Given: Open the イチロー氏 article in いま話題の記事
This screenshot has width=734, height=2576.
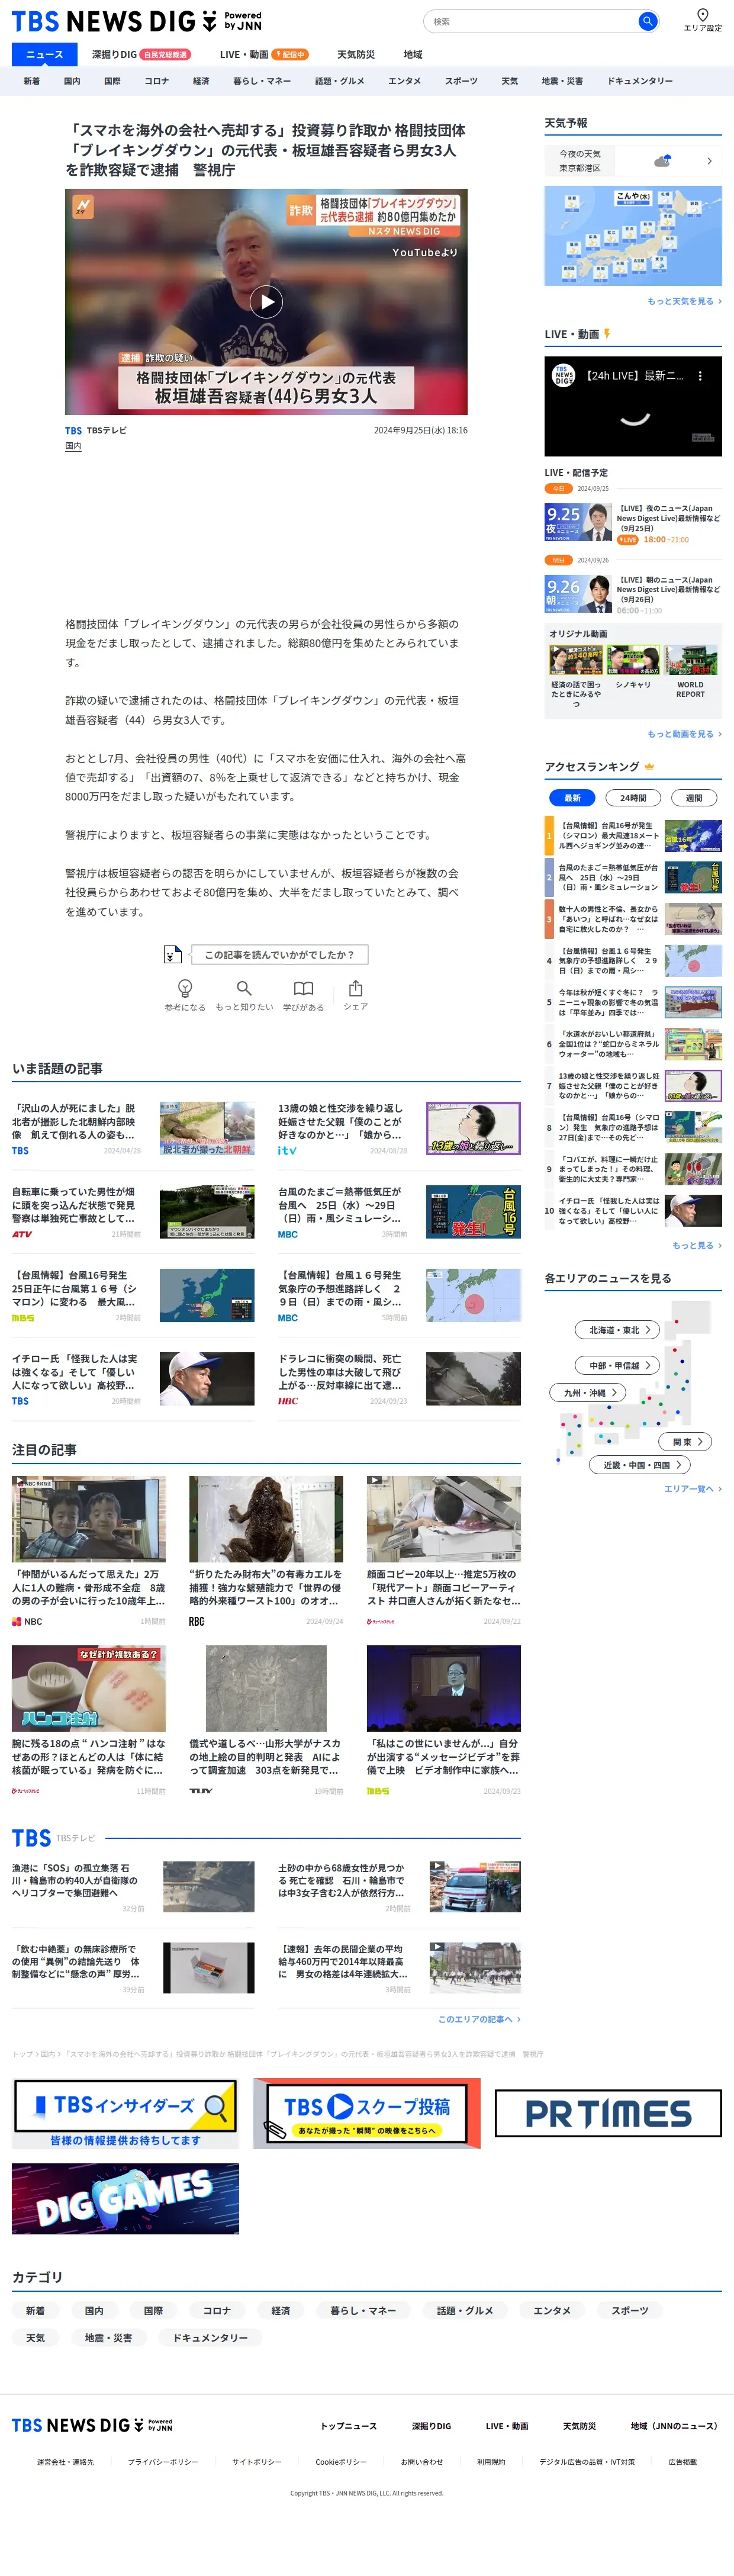Looking at the screenshot, I should click(x=133, y=1379).
